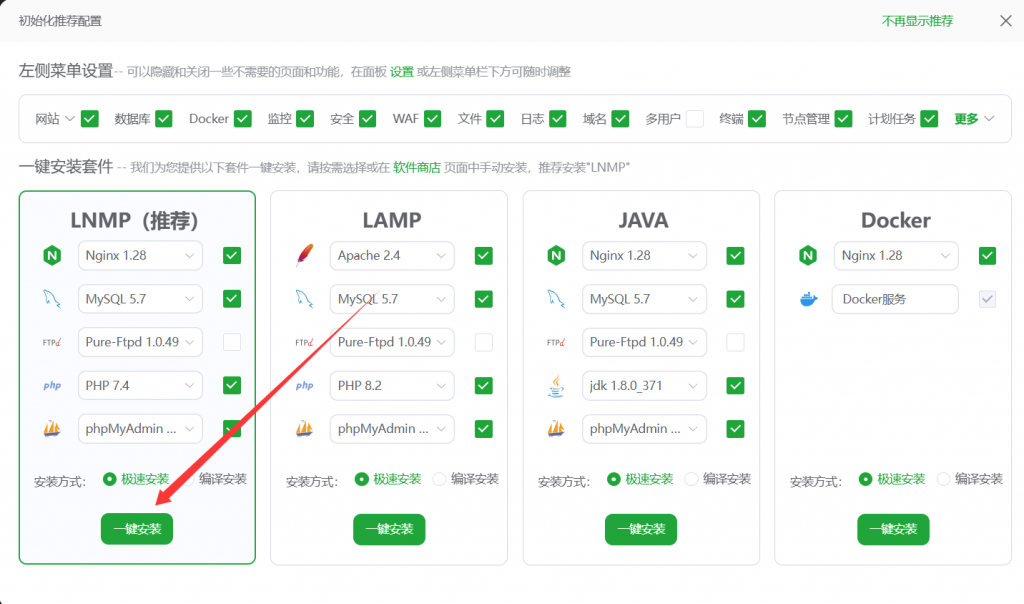Open the PHP 7.4 version dropdown

[x=140, y=386]
